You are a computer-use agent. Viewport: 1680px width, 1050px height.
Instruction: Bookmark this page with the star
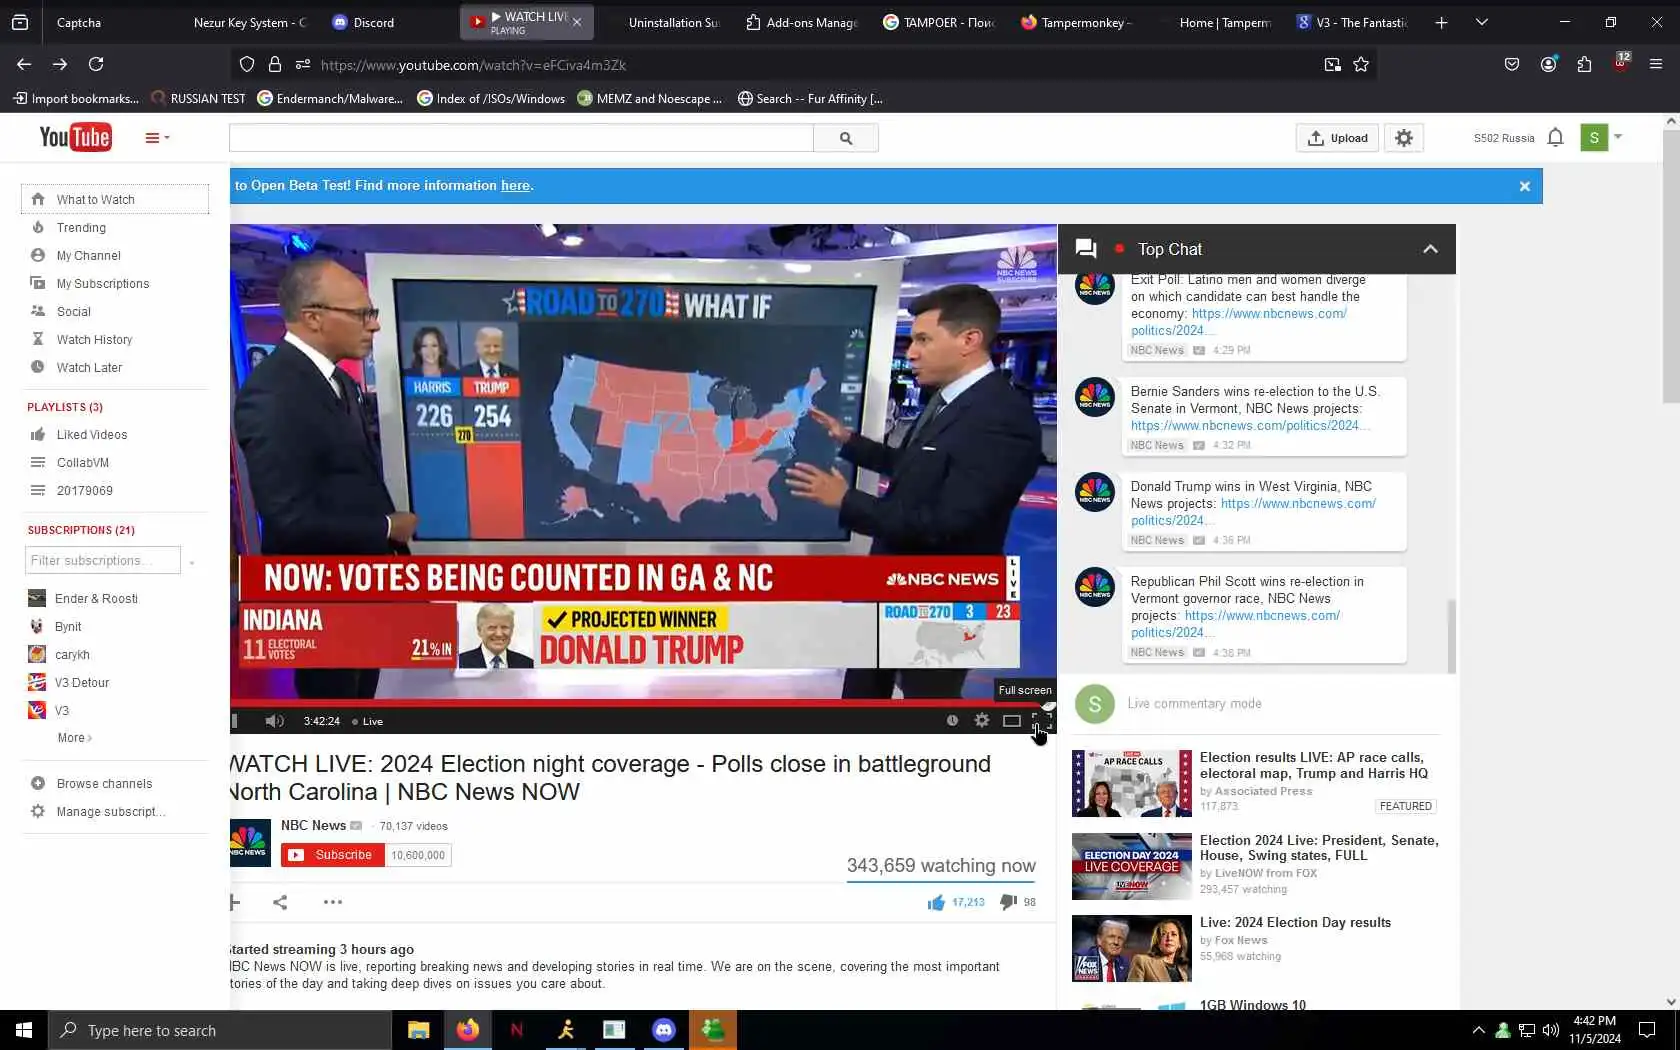coord(1361,65)
